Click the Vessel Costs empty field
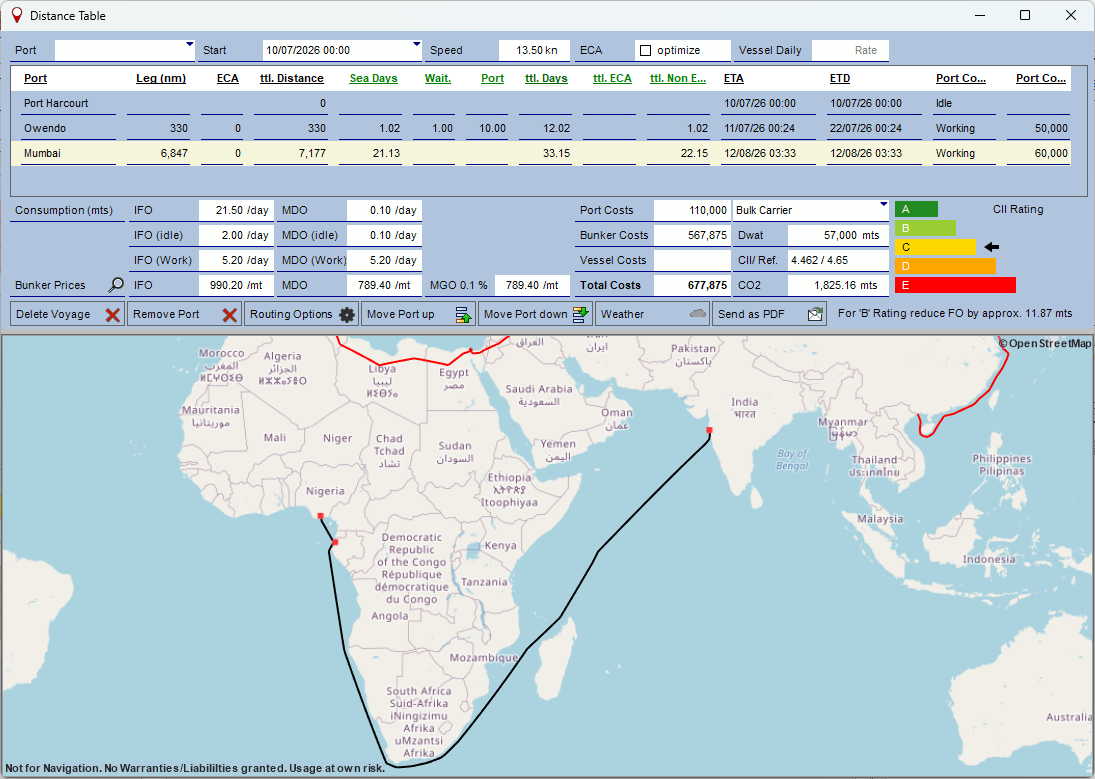Screen dimensions: 1095x779 [x=692, y=260]
